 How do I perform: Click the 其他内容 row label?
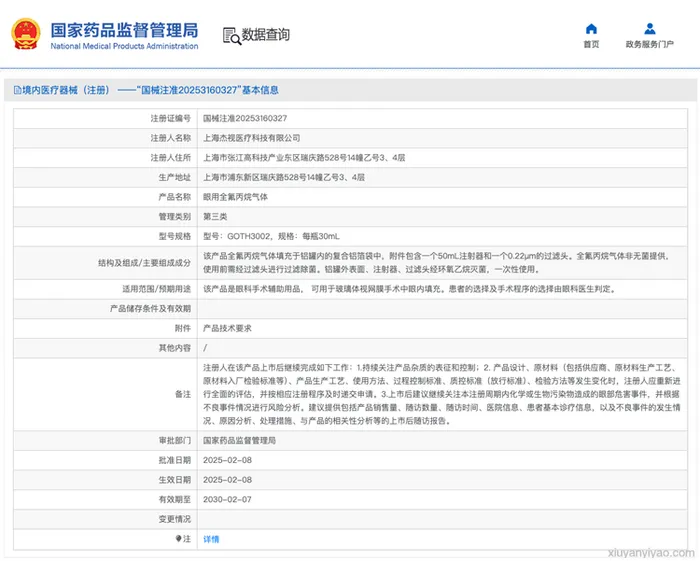[175, 348]
